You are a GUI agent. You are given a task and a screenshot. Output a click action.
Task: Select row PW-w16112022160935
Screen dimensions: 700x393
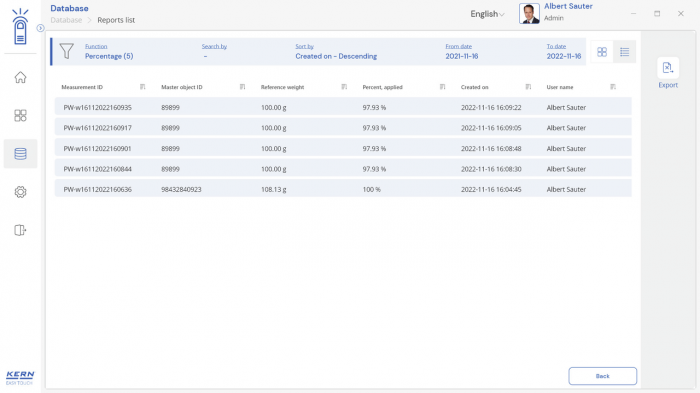click(343, 107)
